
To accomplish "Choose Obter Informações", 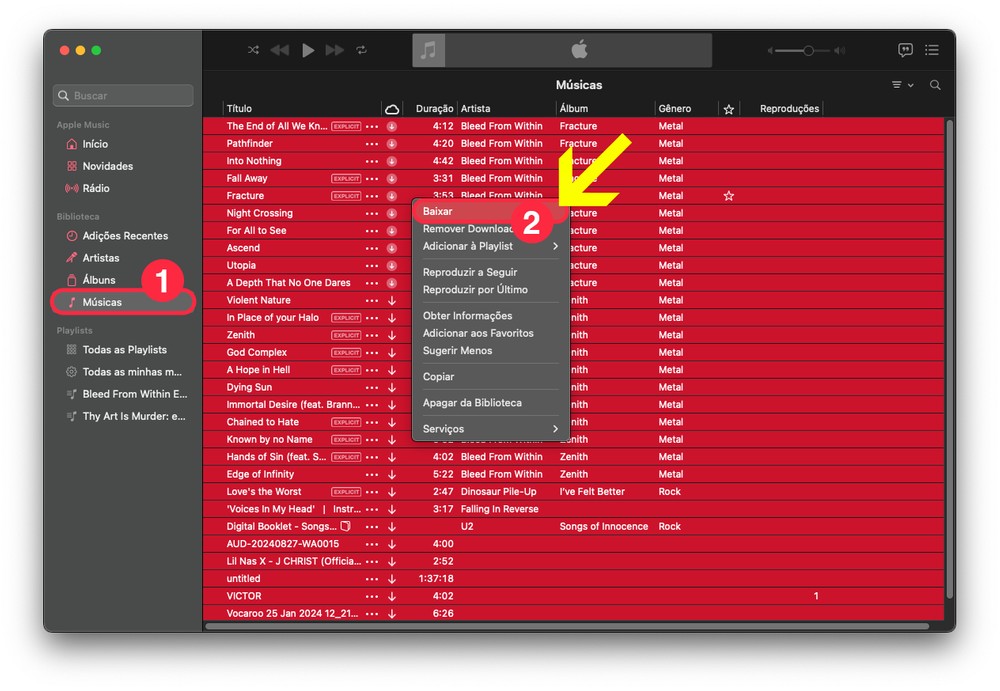I will click(x=490, y=315).
